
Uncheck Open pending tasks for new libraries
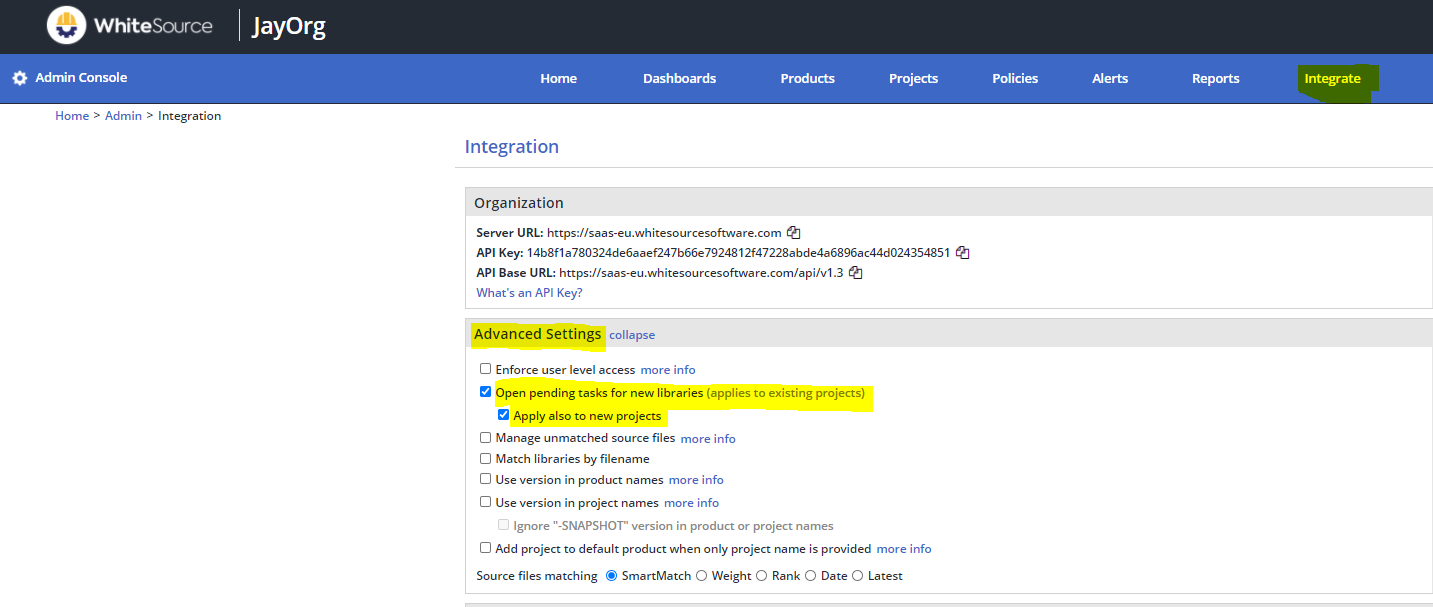[x=485, y=391]
